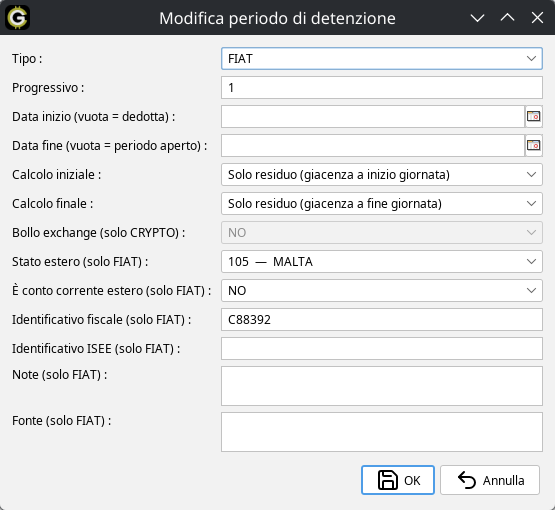This screenshot has width=555, height=510.
Task: Focus the Identificativo fiscale field with C88392
Action: pos(382,320)
